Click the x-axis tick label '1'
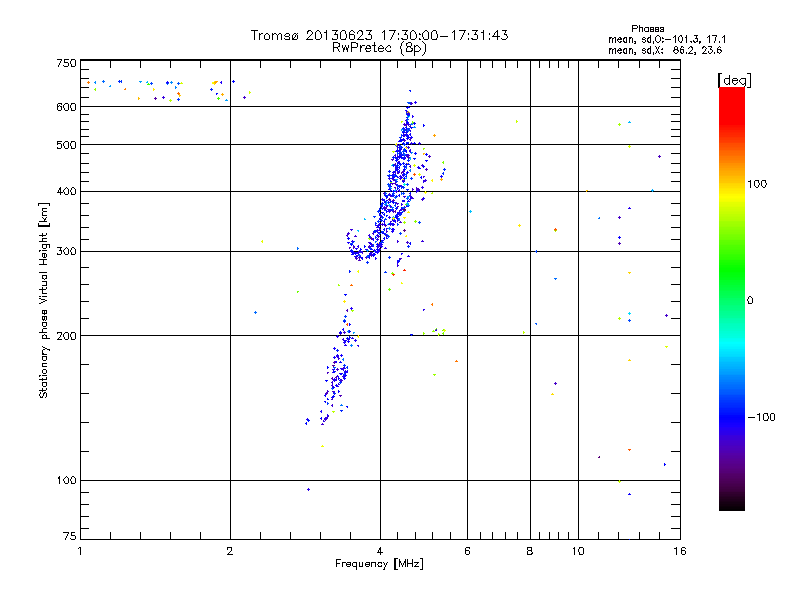The image size is (800, 600). (x=80, y=551)
